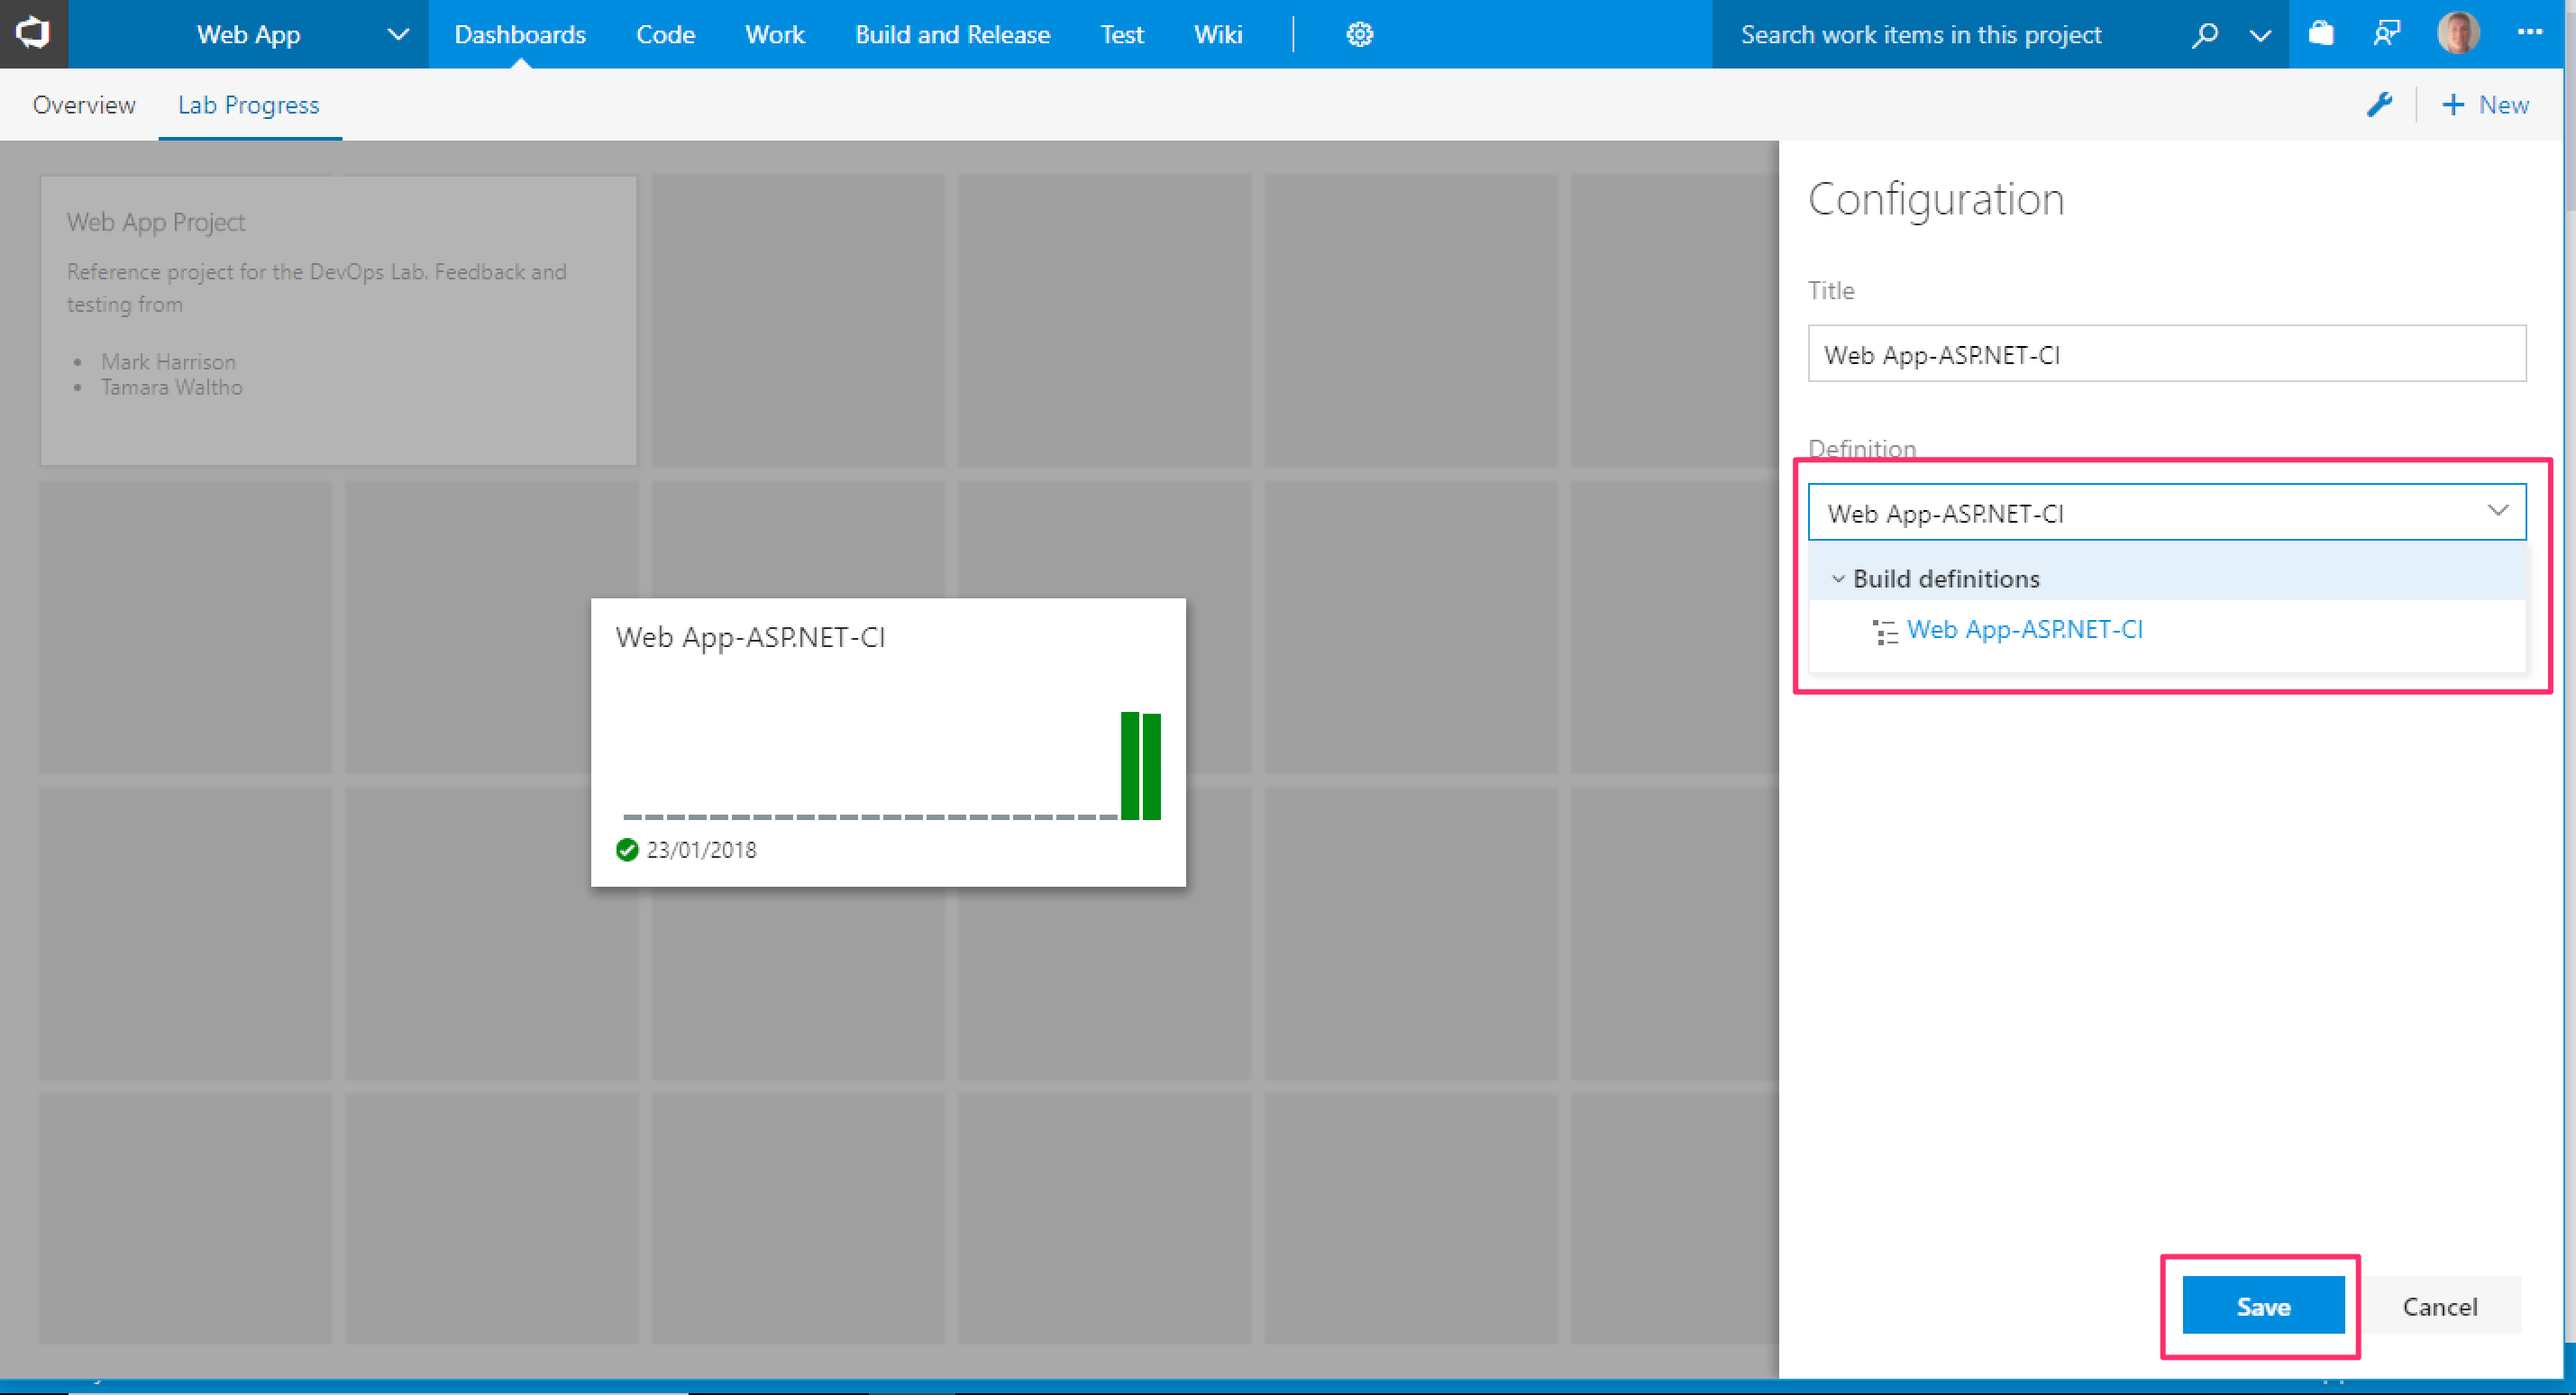Open the Build and Release menu

pyautogui.click(x=952, y=35)
